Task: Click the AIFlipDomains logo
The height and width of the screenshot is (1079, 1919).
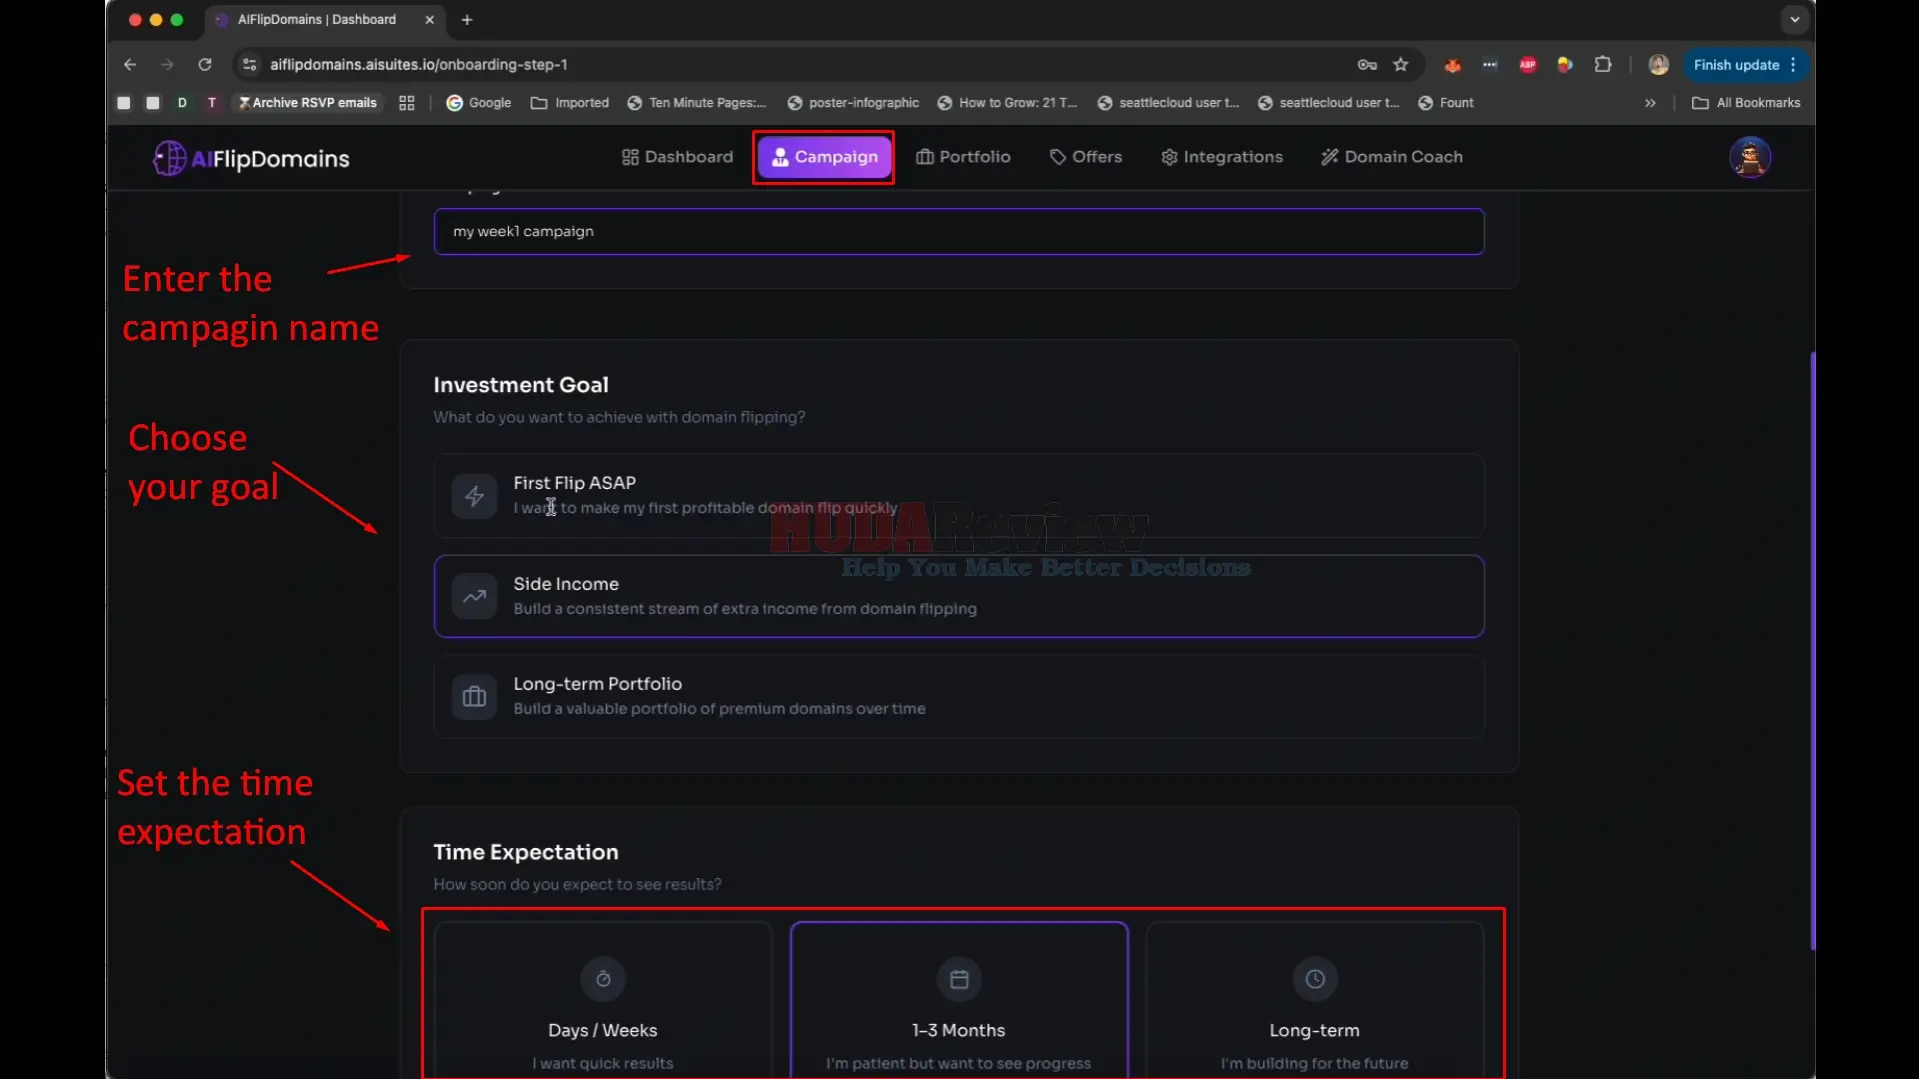Action: 251,158
